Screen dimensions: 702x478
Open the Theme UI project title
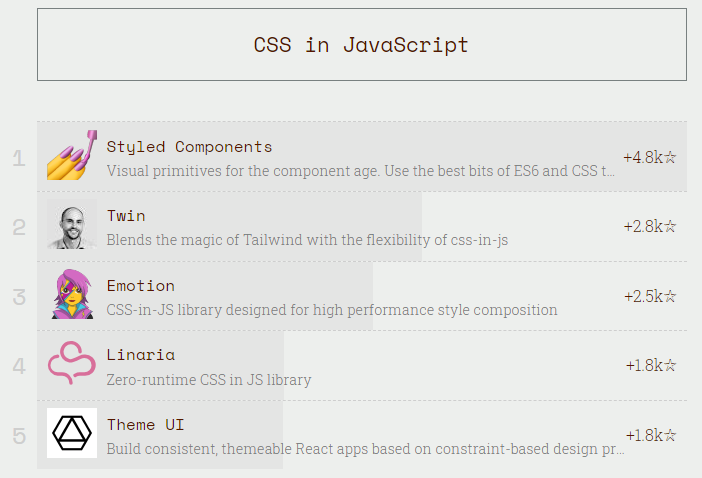[x=145, y=425]
